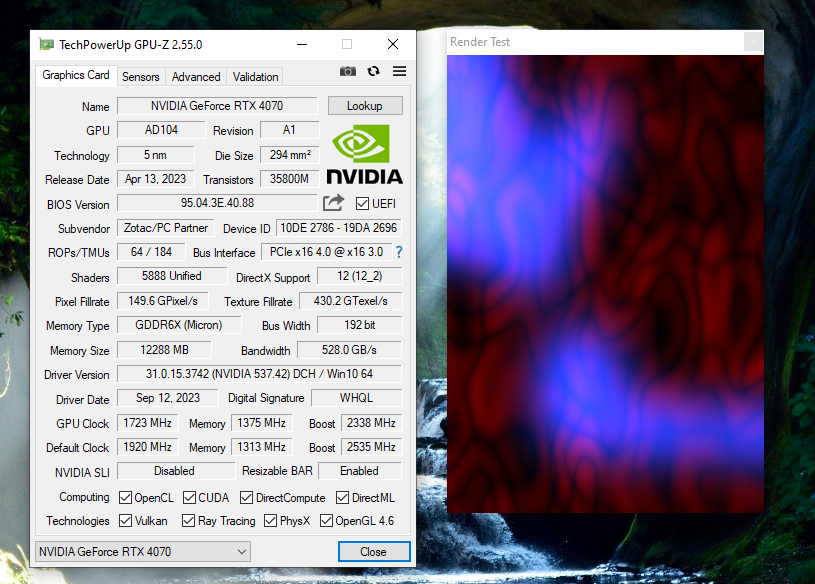
Task: Click the refresh arrows icon
Action: [373, 71]
